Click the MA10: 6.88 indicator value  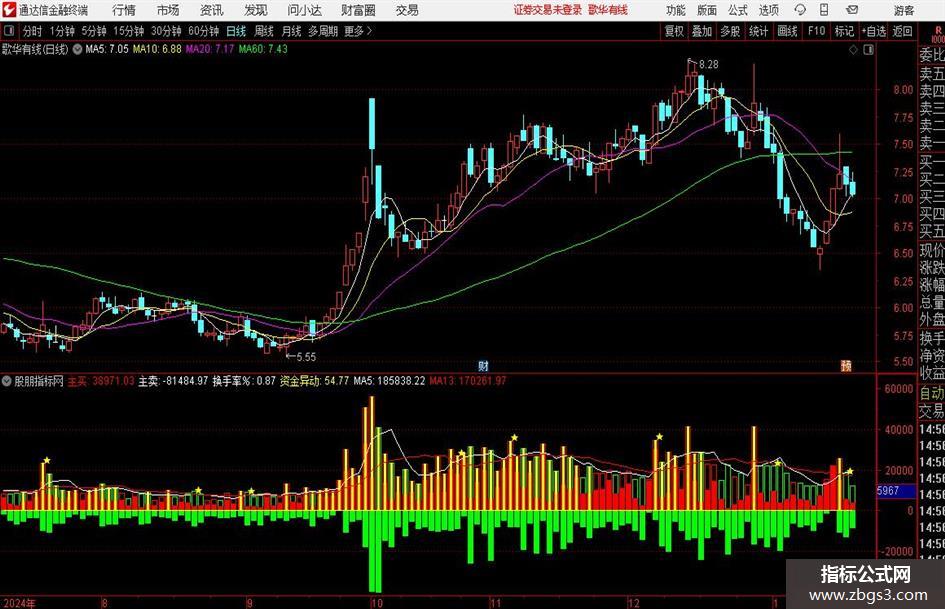(x=157, y=49)
